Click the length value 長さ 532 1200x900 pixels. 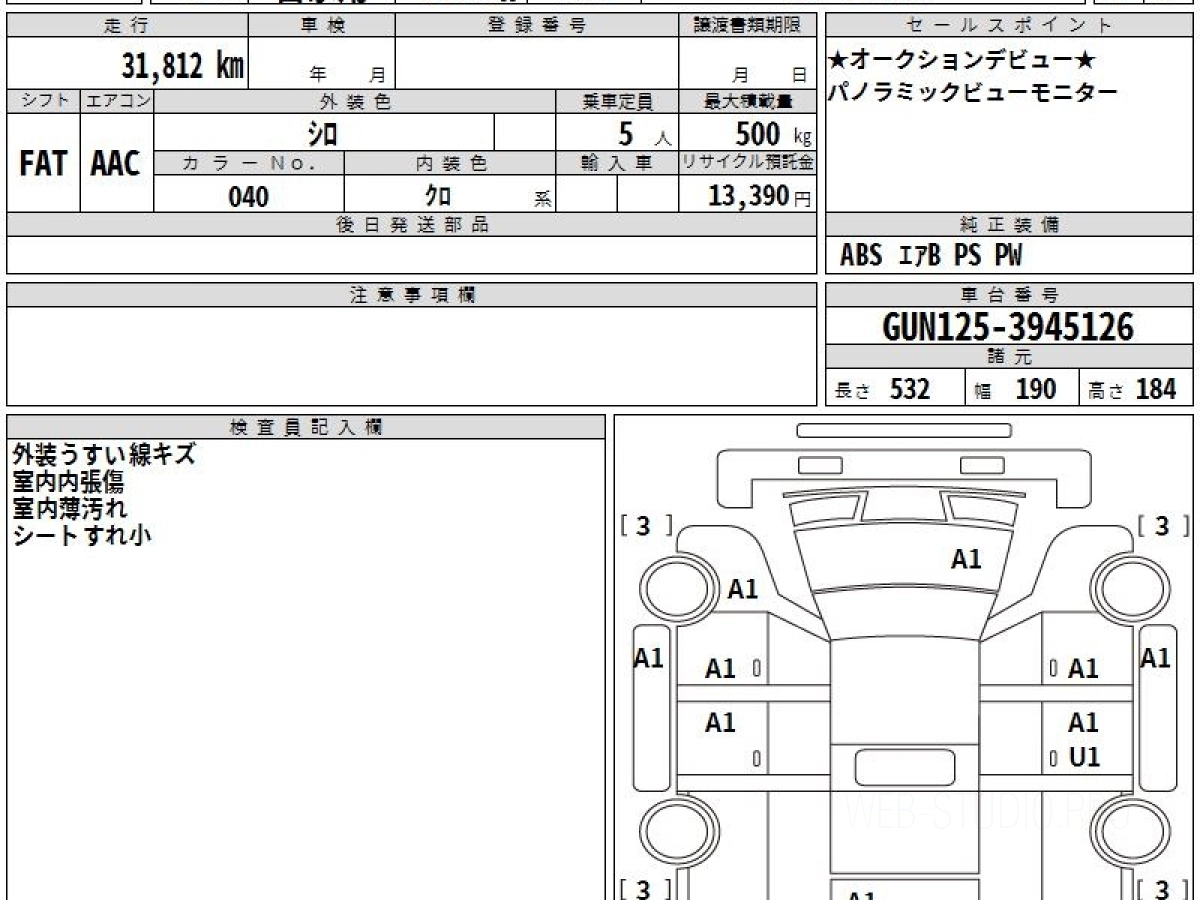click(882, 389)
